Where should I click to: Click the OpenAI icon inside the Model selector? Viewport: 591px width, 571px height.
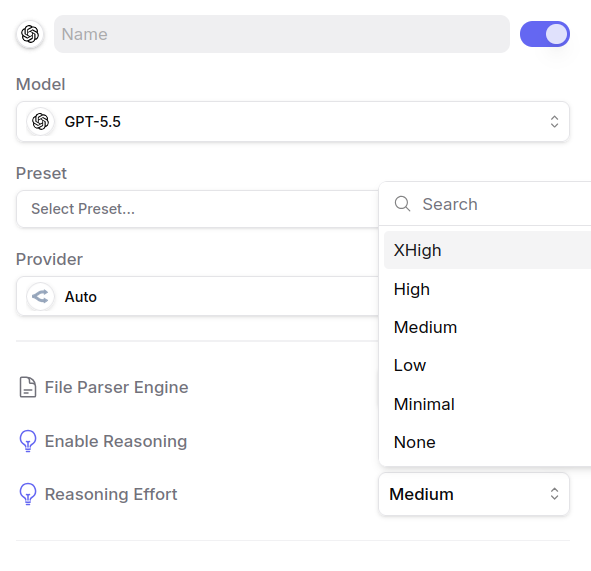40,122
